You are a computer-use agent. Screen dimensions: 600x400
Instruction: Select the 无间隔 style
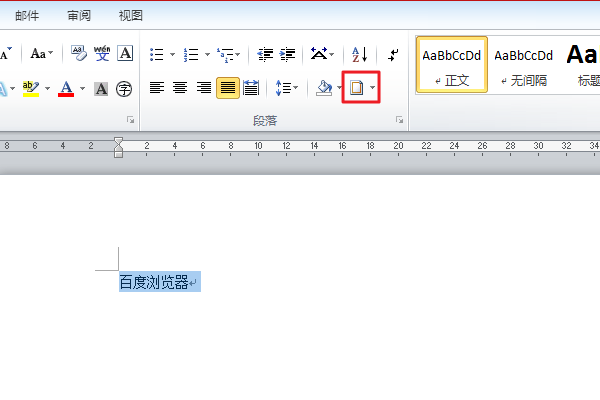point(524,65)
